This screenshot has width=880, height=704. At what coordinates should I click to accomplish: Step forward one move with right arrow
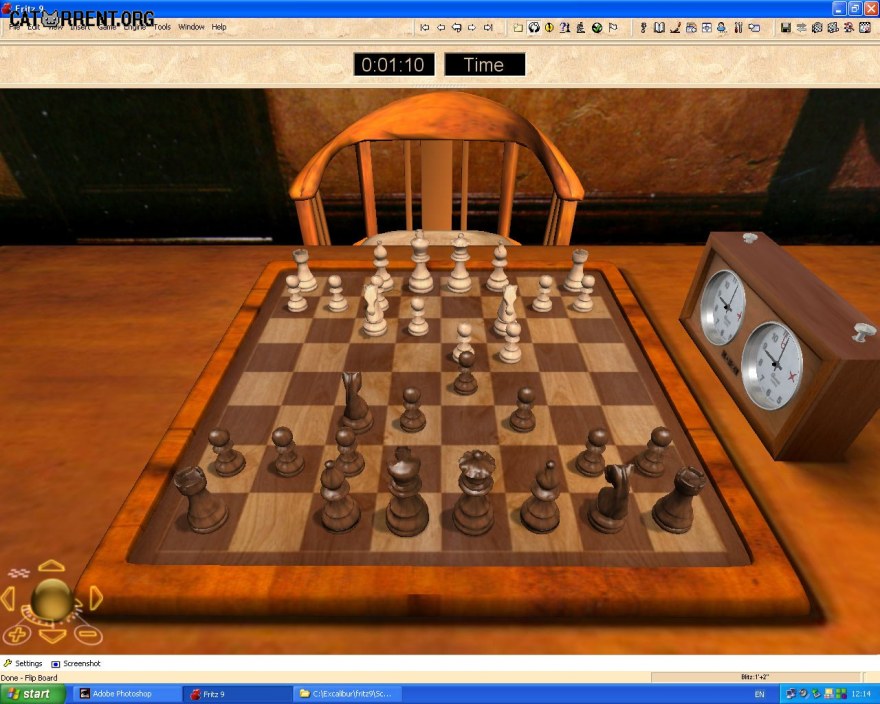point(472,27)
